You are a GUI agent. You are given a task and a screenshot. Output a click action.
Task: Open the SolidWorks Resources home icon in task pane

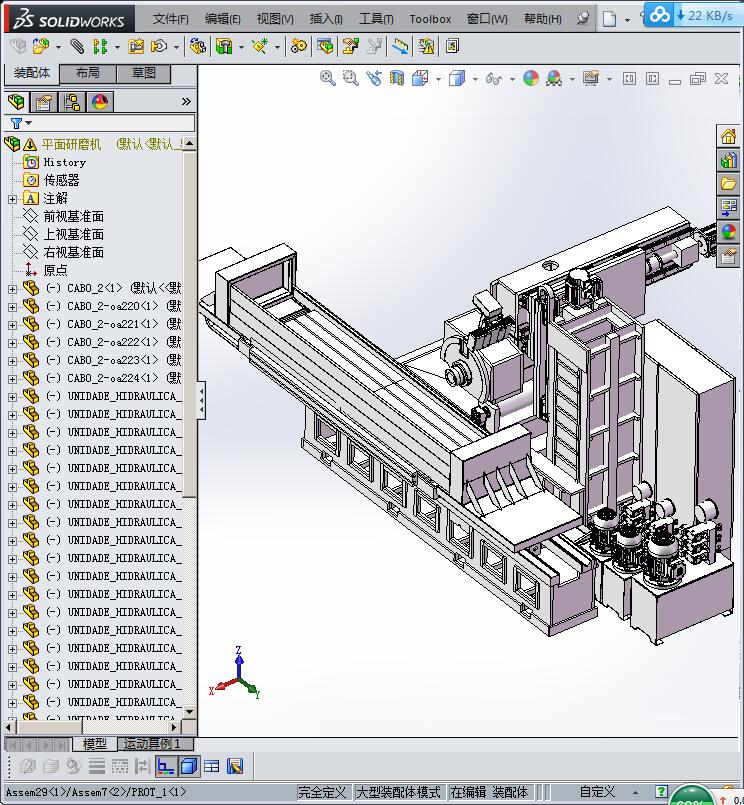728,137
